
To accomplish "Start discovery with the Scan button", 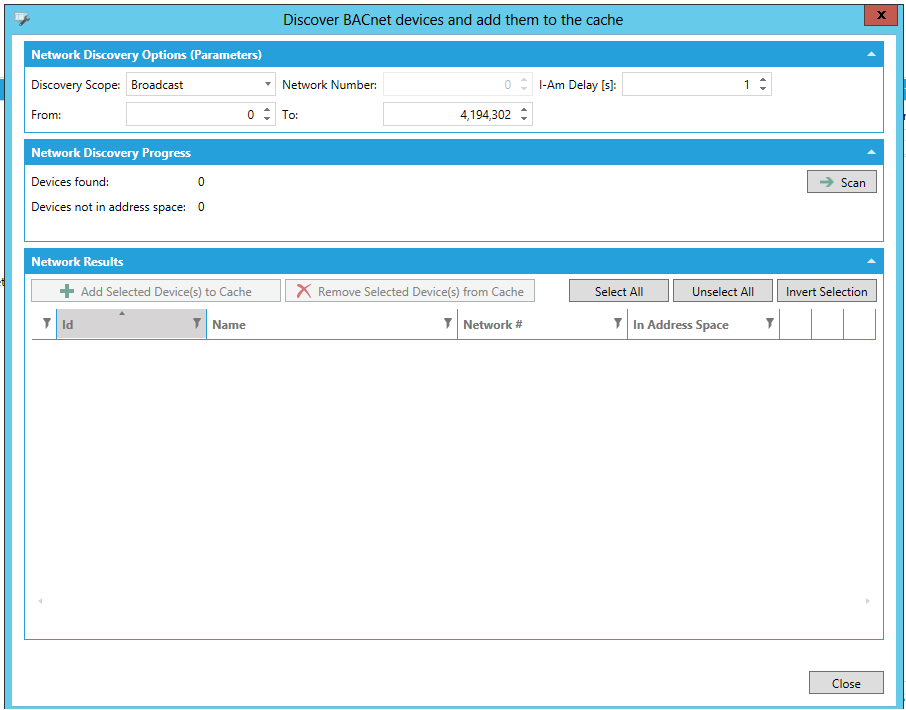I will tap(841, 182).
